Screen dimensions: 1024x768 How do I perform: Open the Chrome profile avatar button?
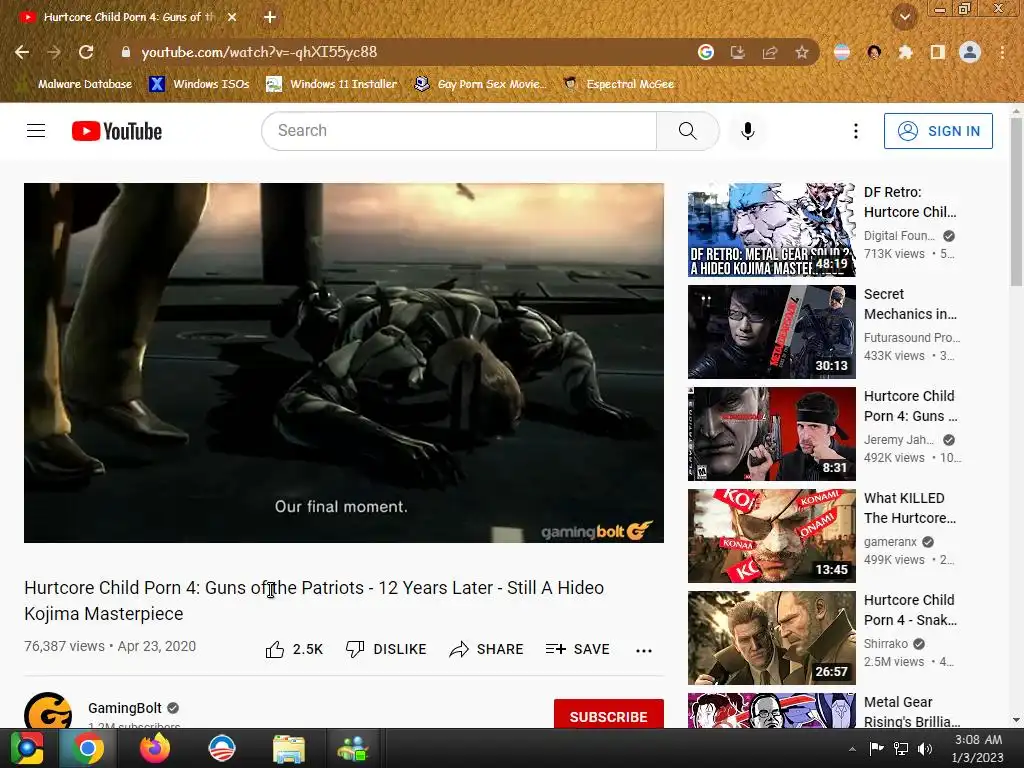(x=970, y=52)
